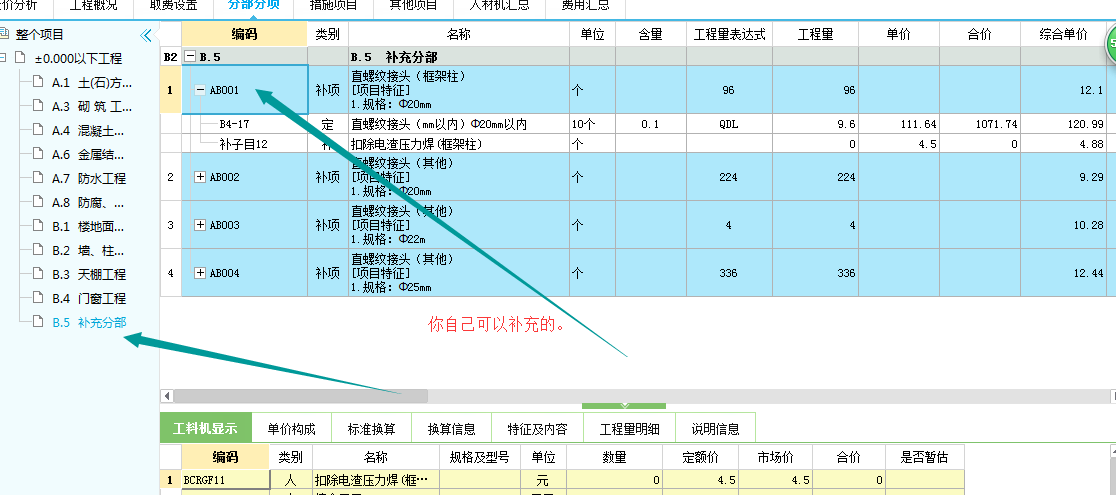Click the 1071.74 total price cell

[979, 124]
